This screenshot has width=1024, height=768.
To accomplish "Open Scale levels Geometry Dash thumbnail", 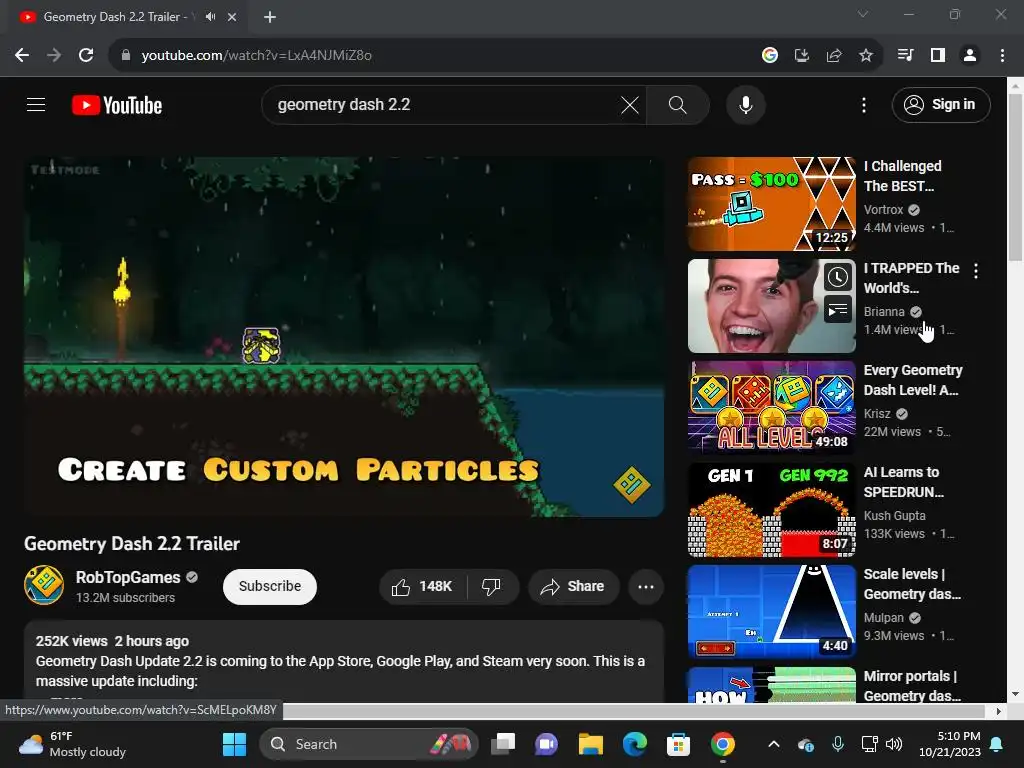I will (772, 611).
